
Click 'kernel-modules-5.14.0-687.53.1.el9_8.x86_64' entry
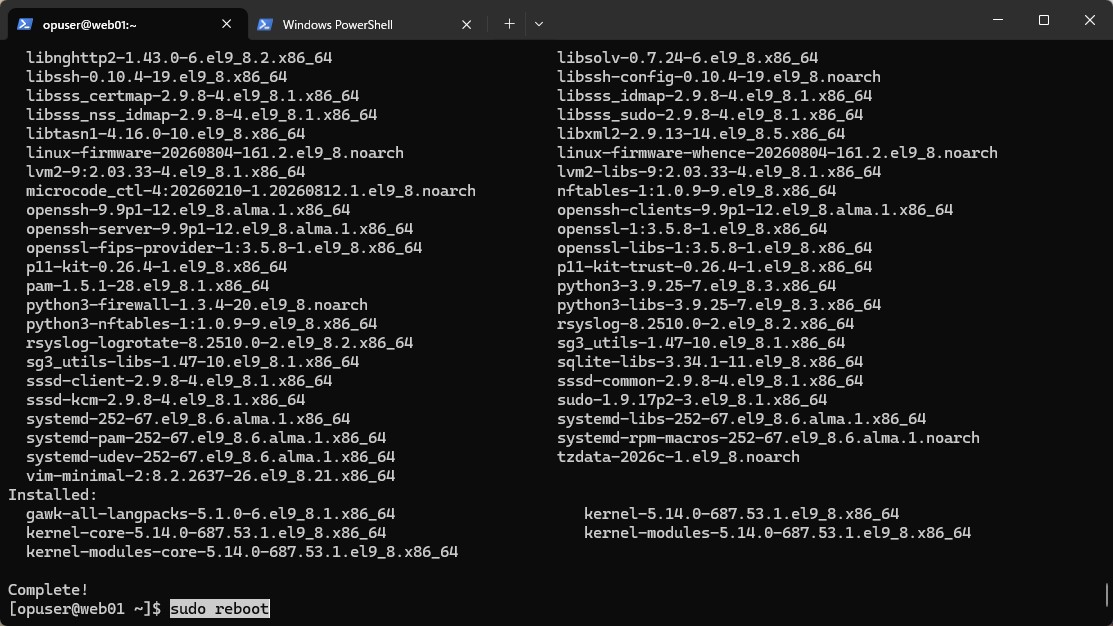[777, 532]
